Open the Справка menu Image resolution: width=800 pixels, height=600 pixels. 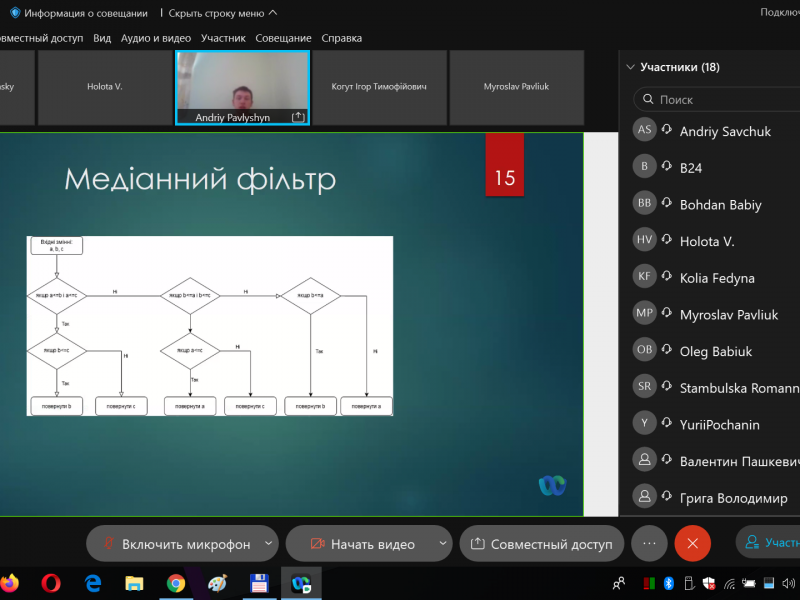pos(341,38)
